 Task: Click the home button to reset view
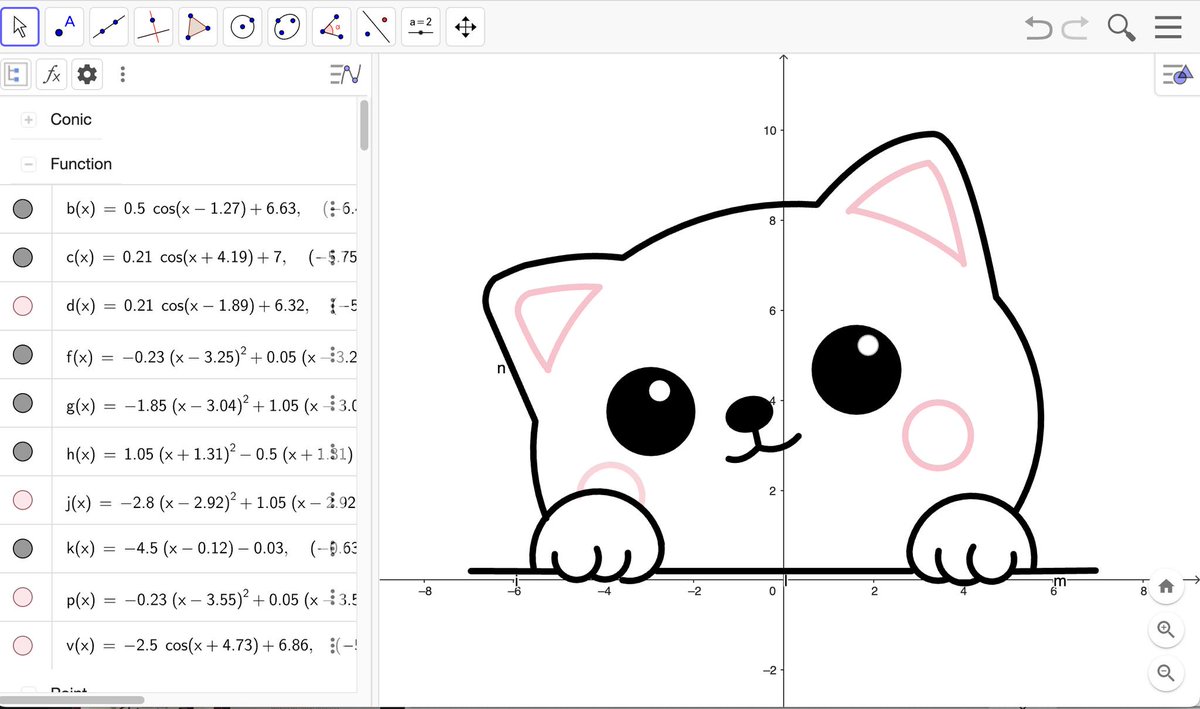pyautogui.click(x=1166, y=587)
